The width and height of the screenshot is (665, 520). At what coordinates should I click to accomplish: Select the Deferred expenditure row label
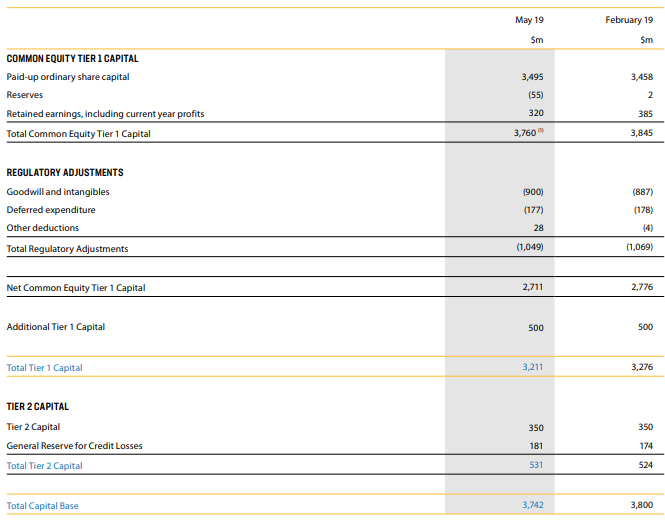51,210
